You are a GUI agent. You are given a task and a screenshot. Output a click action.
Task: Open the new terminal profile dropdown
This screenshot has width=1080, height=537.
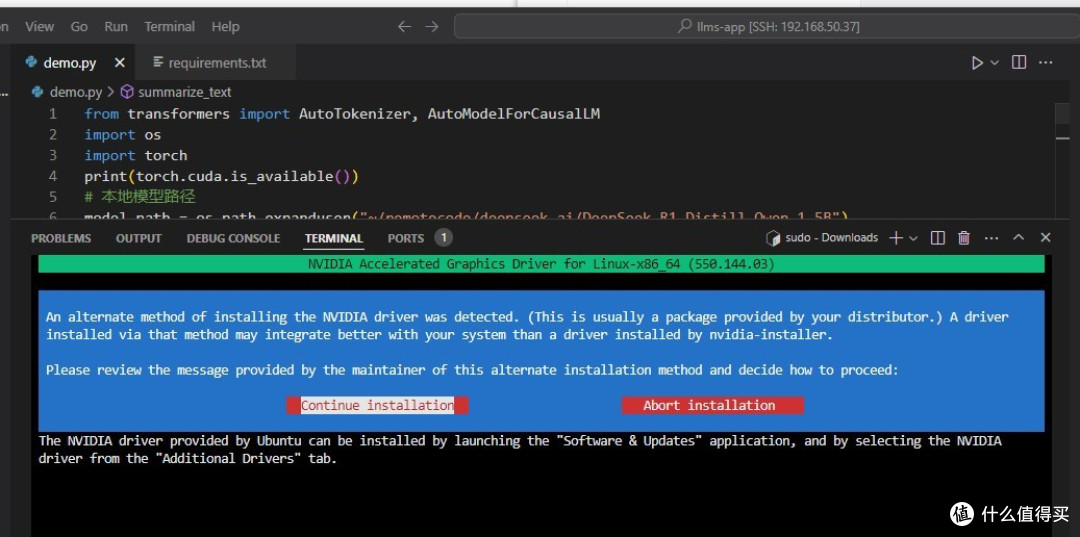coord(913,238)
